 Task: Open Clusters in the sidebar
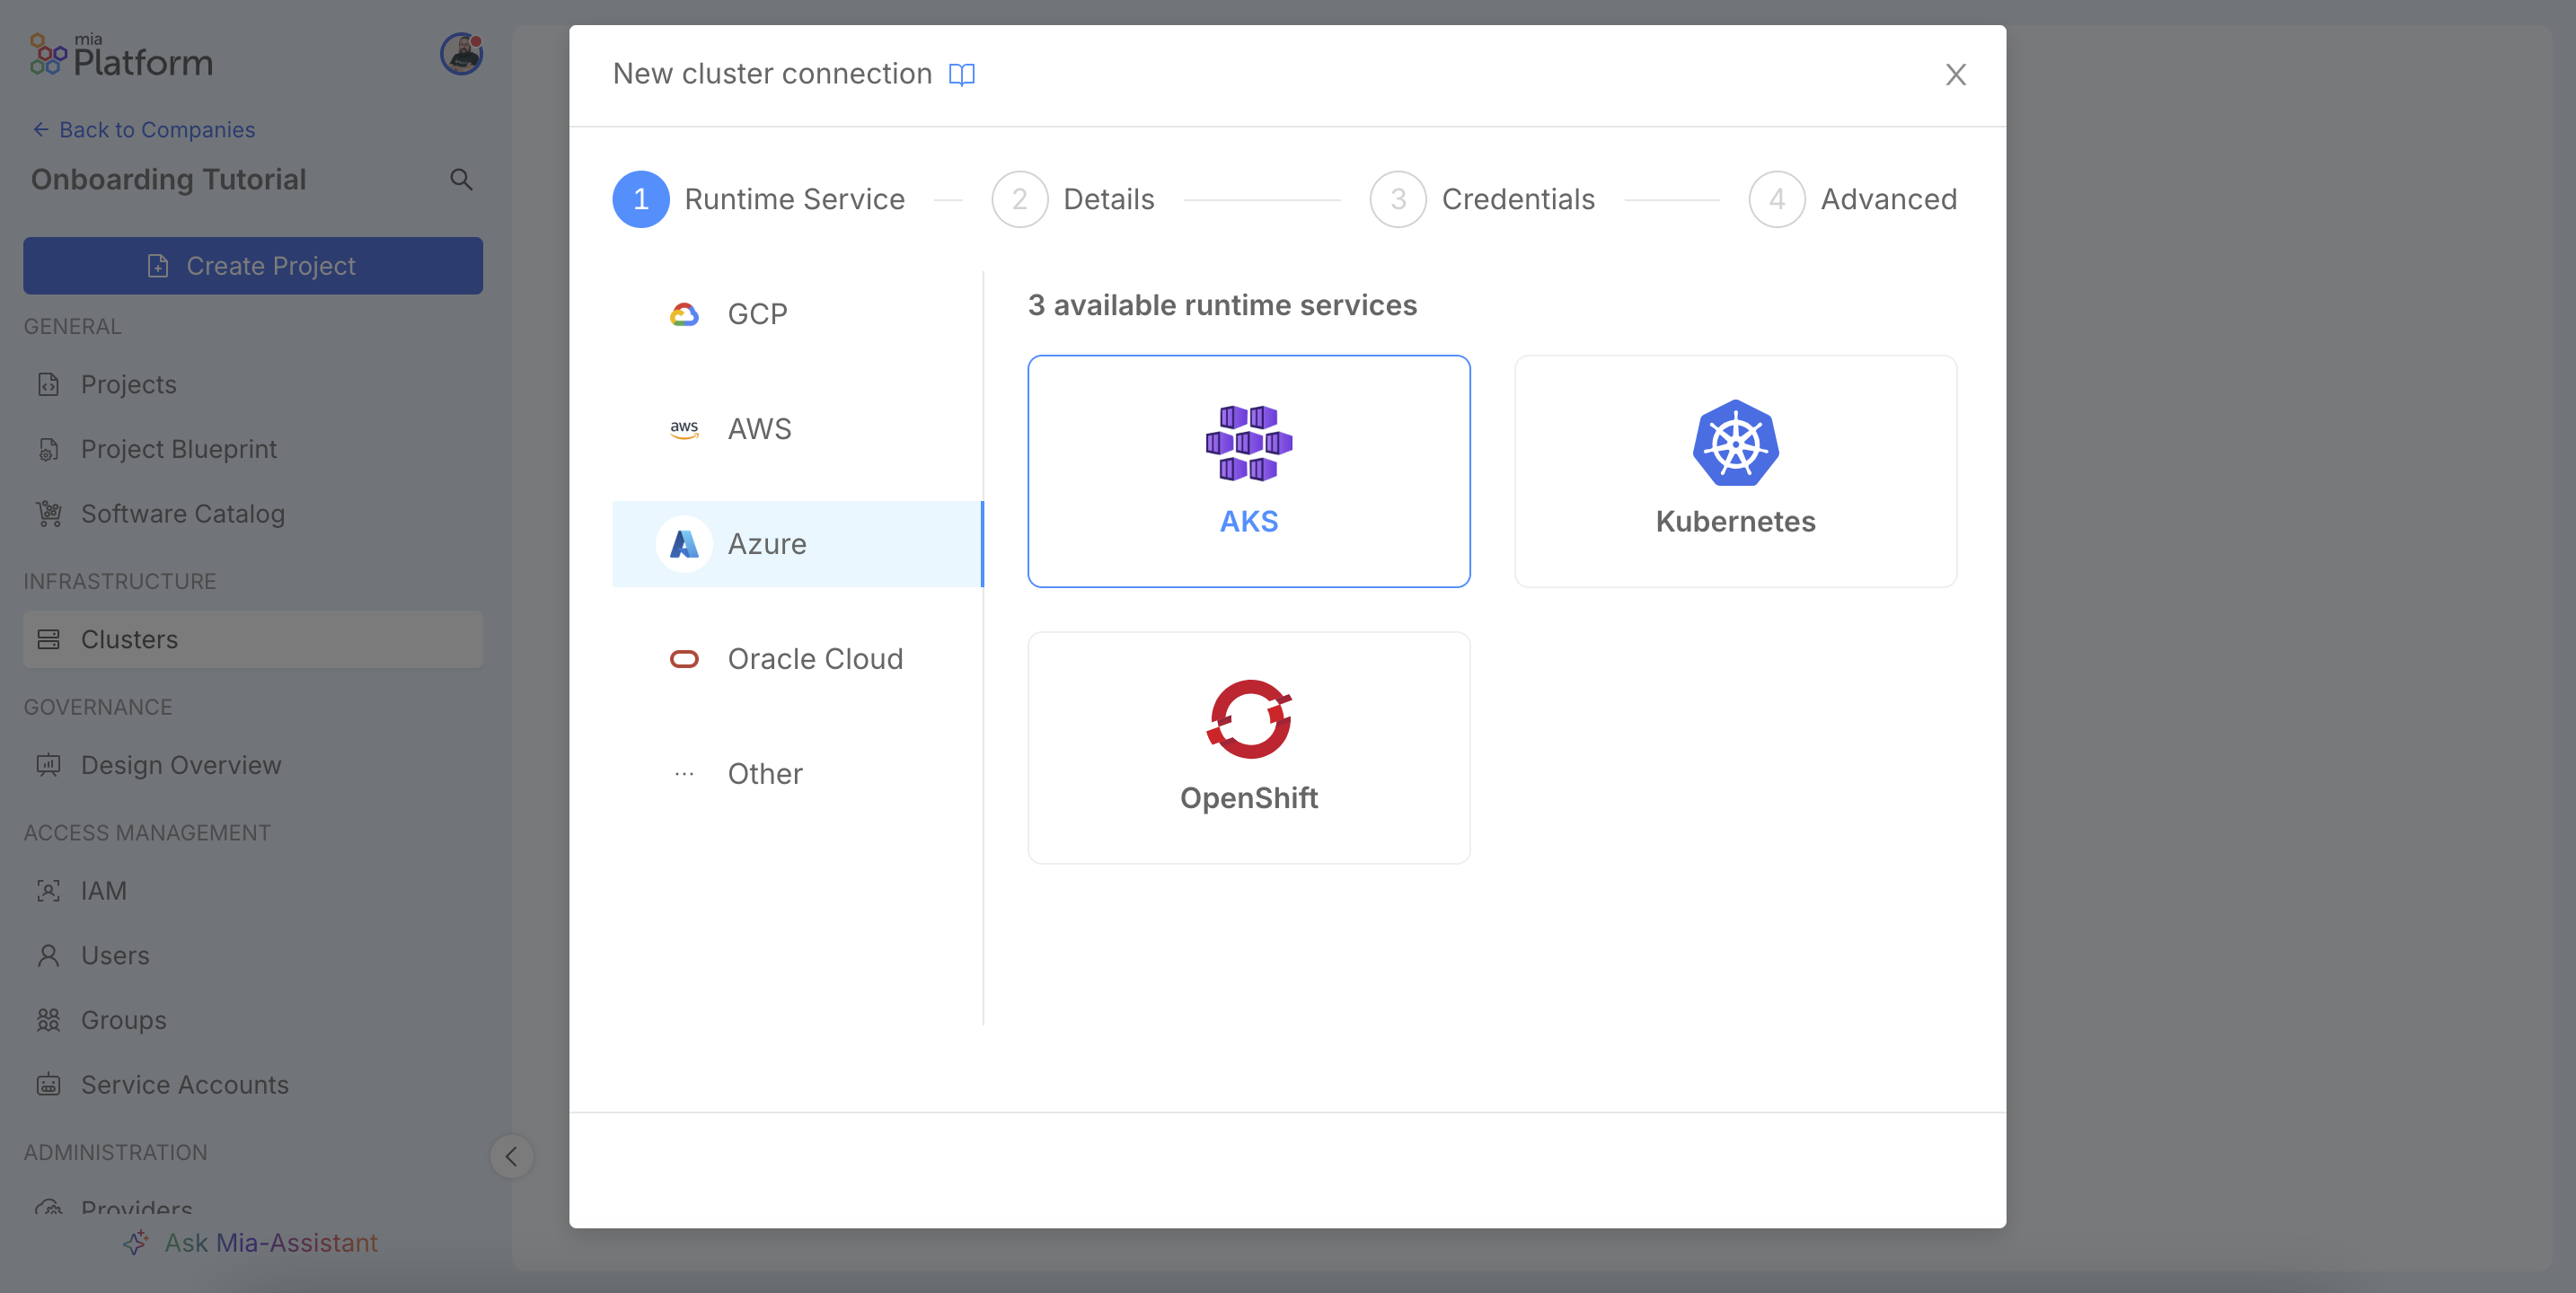tap(253, 640)
